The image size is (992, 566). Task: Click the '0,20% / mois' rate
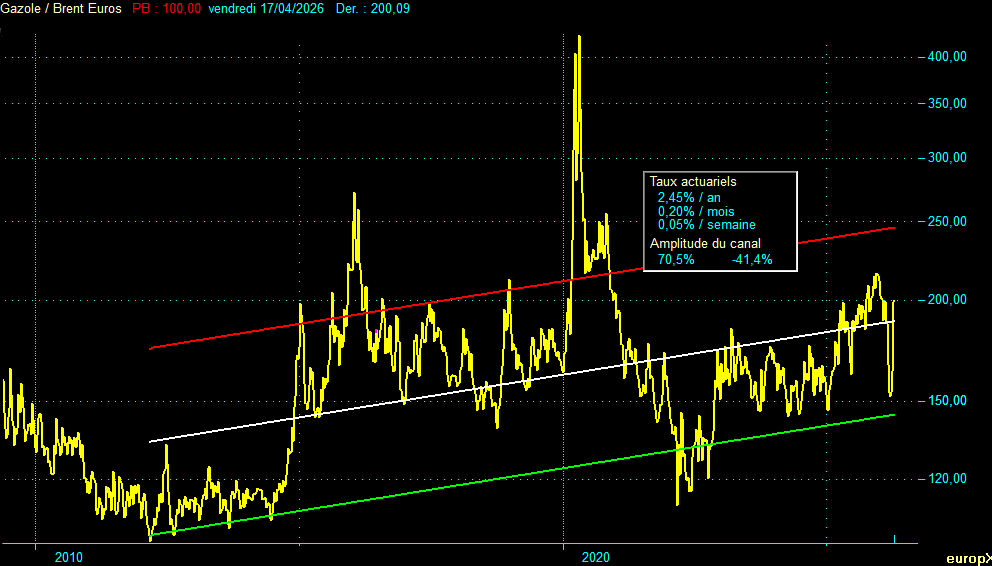pos(697,212)
